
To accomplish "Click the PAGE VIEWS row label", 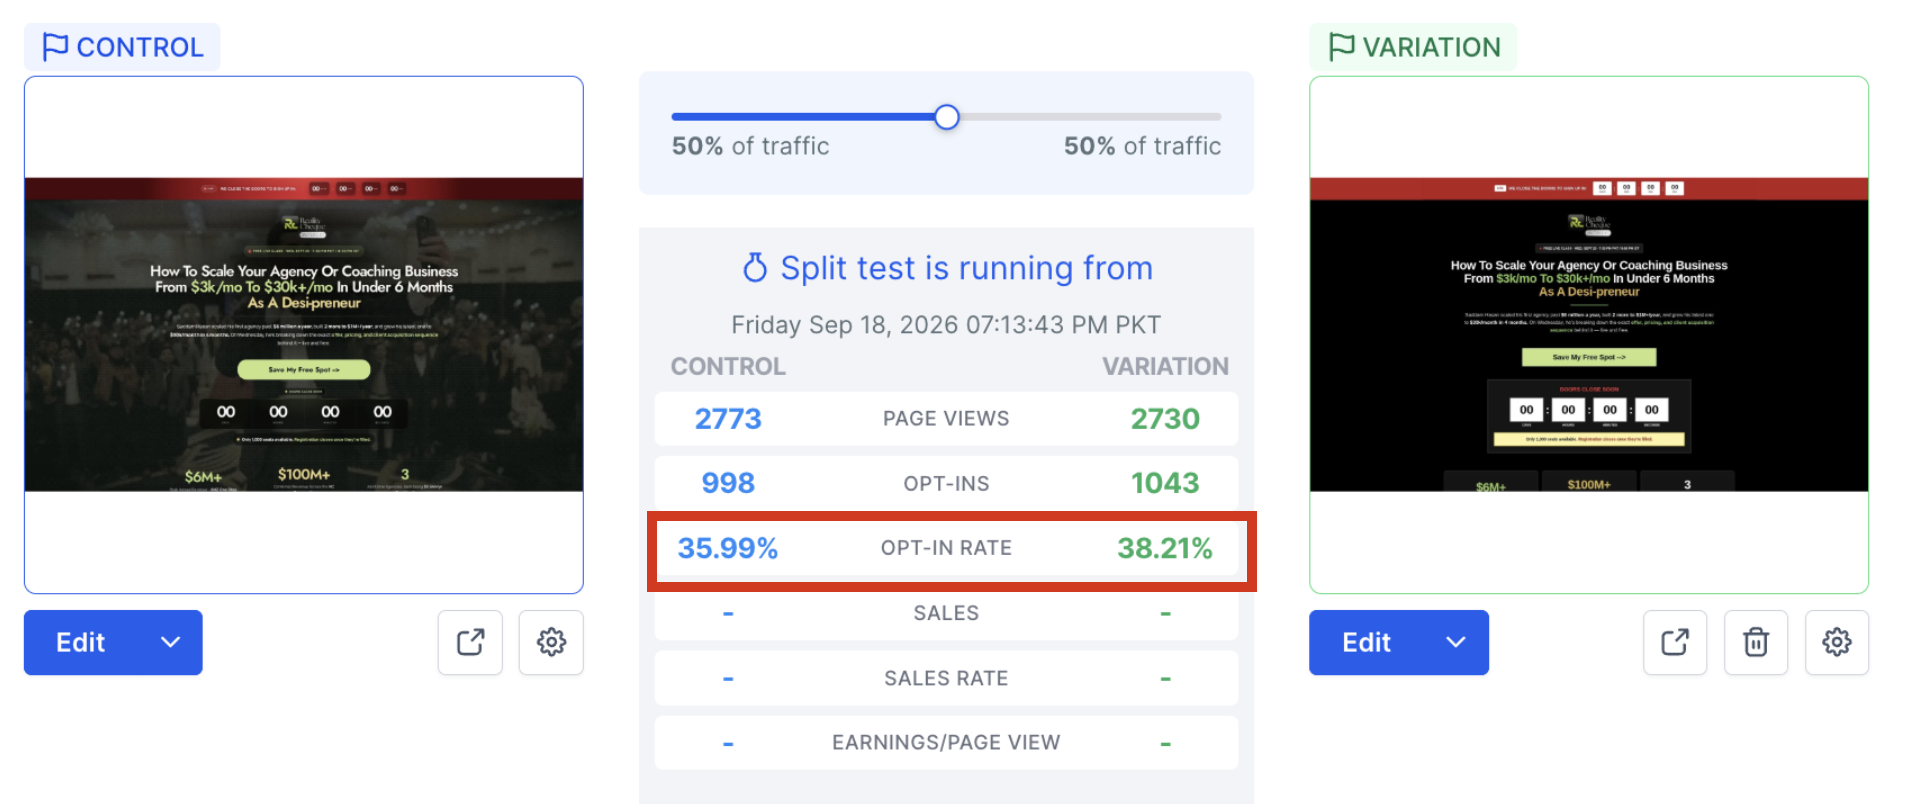I will [946, 419].
